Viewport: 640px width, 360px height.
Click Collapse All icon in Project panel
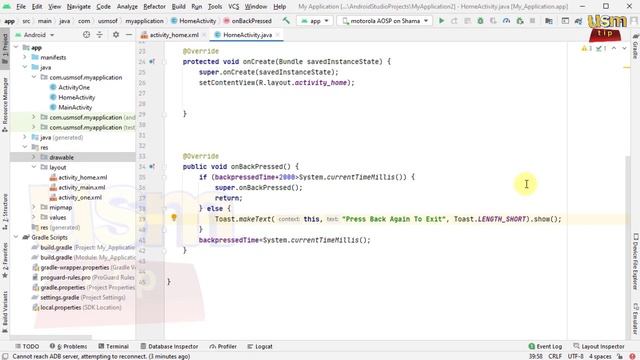(x=100, y=35)
